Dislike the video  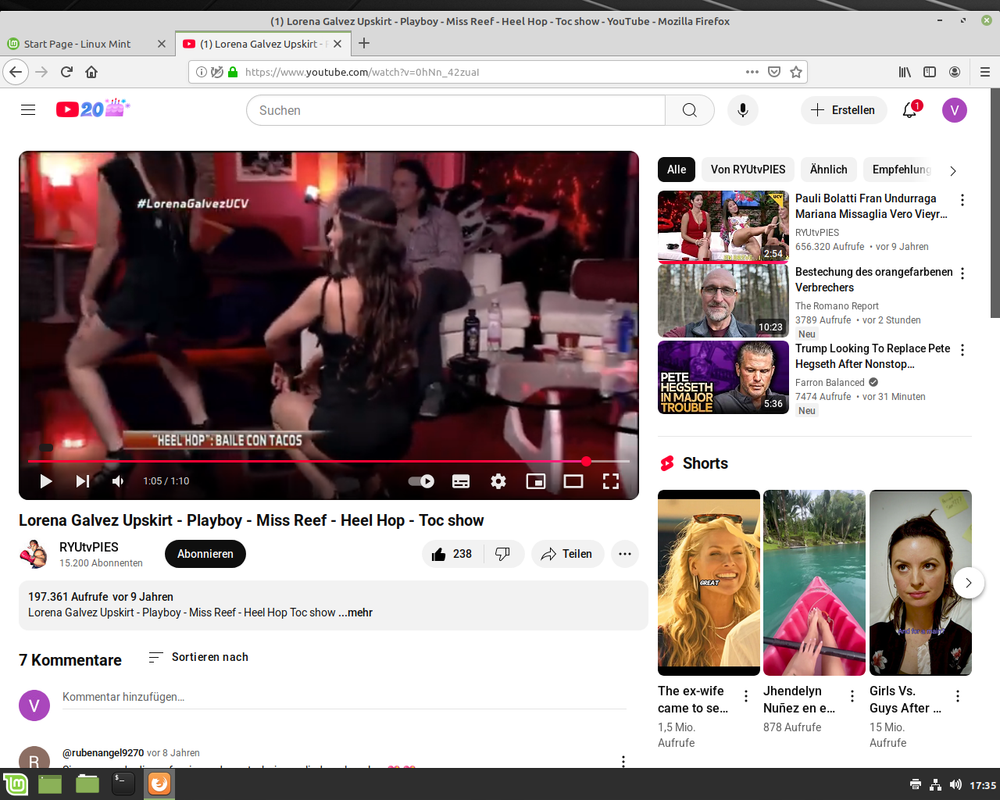[503, 554]
